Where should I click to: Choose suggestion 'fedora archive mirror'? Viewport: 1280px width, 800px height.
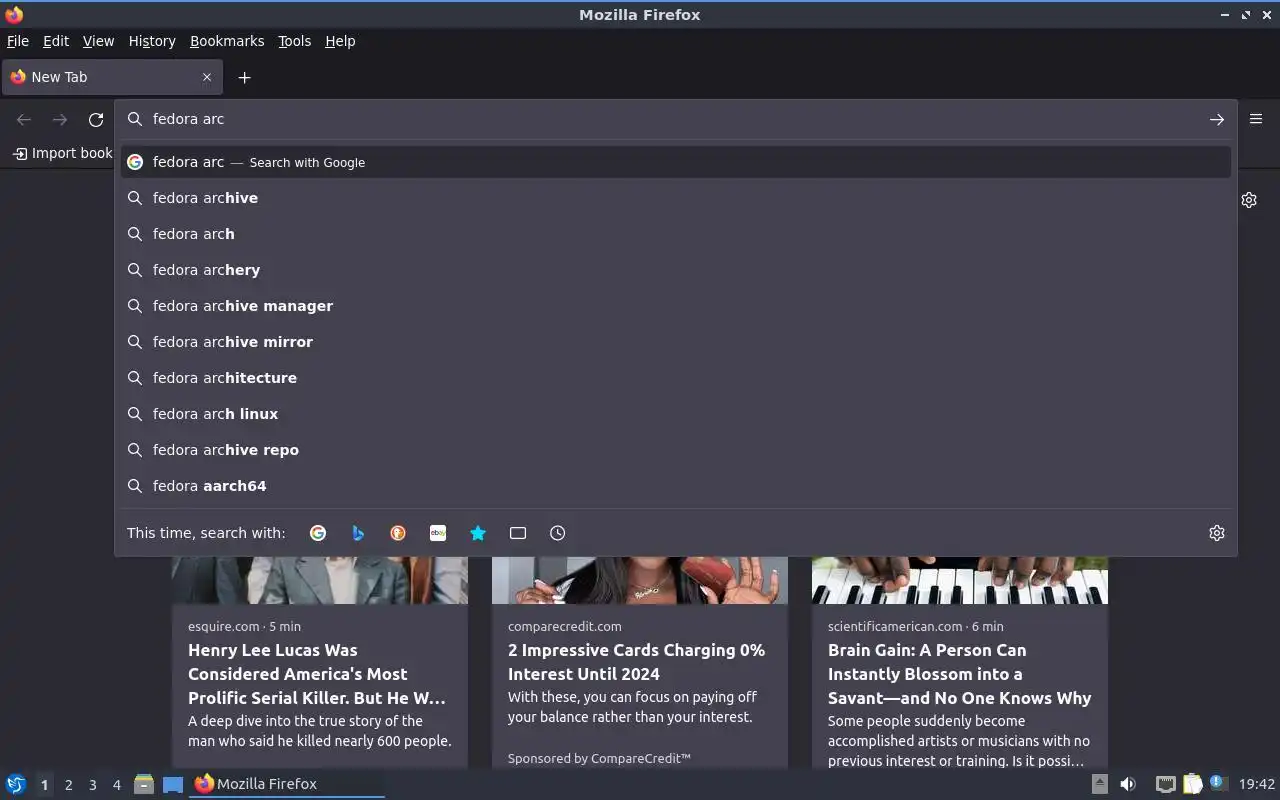point(676,342)
